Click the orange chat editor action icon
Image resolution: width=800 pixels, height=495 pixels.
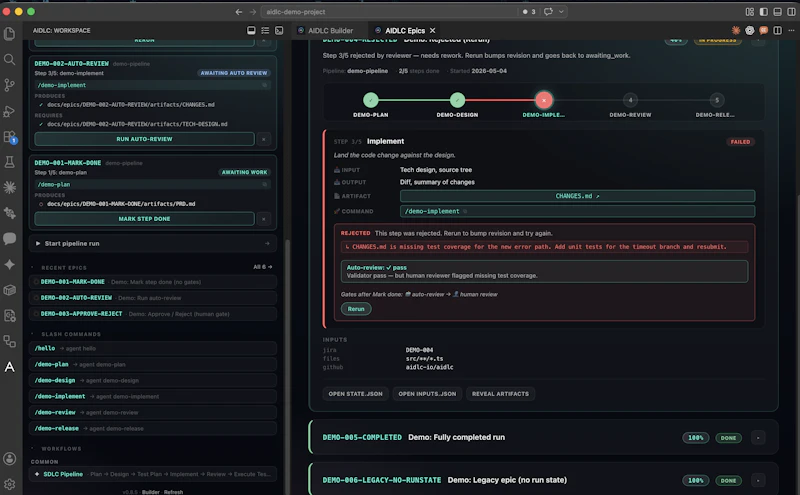tap(763, 31)
